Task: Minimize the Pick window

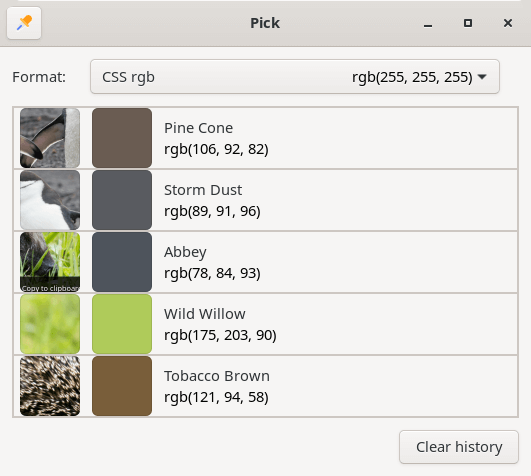Action: pos(428,23)
